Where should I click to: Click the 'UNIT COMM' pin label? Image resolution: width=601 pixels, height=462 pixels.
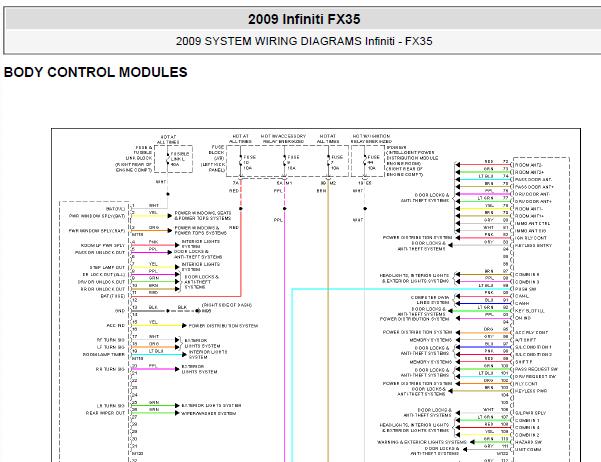pos(528,449)
